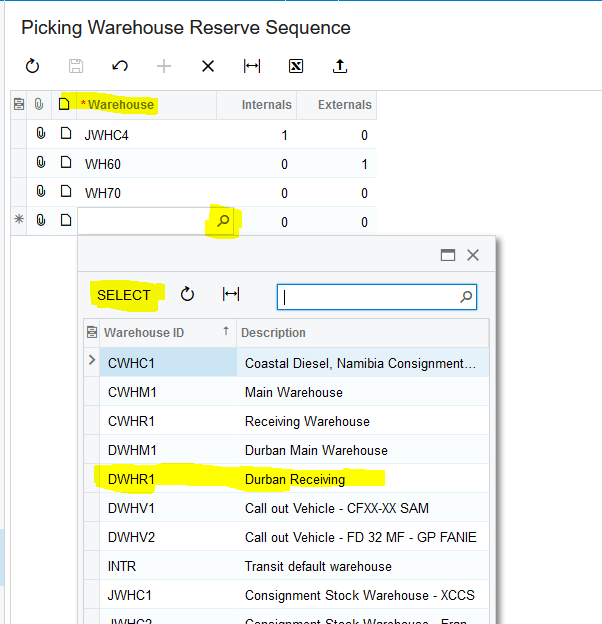
Task: Maximize the warehouse lookup popup
Action: (448, 255)
